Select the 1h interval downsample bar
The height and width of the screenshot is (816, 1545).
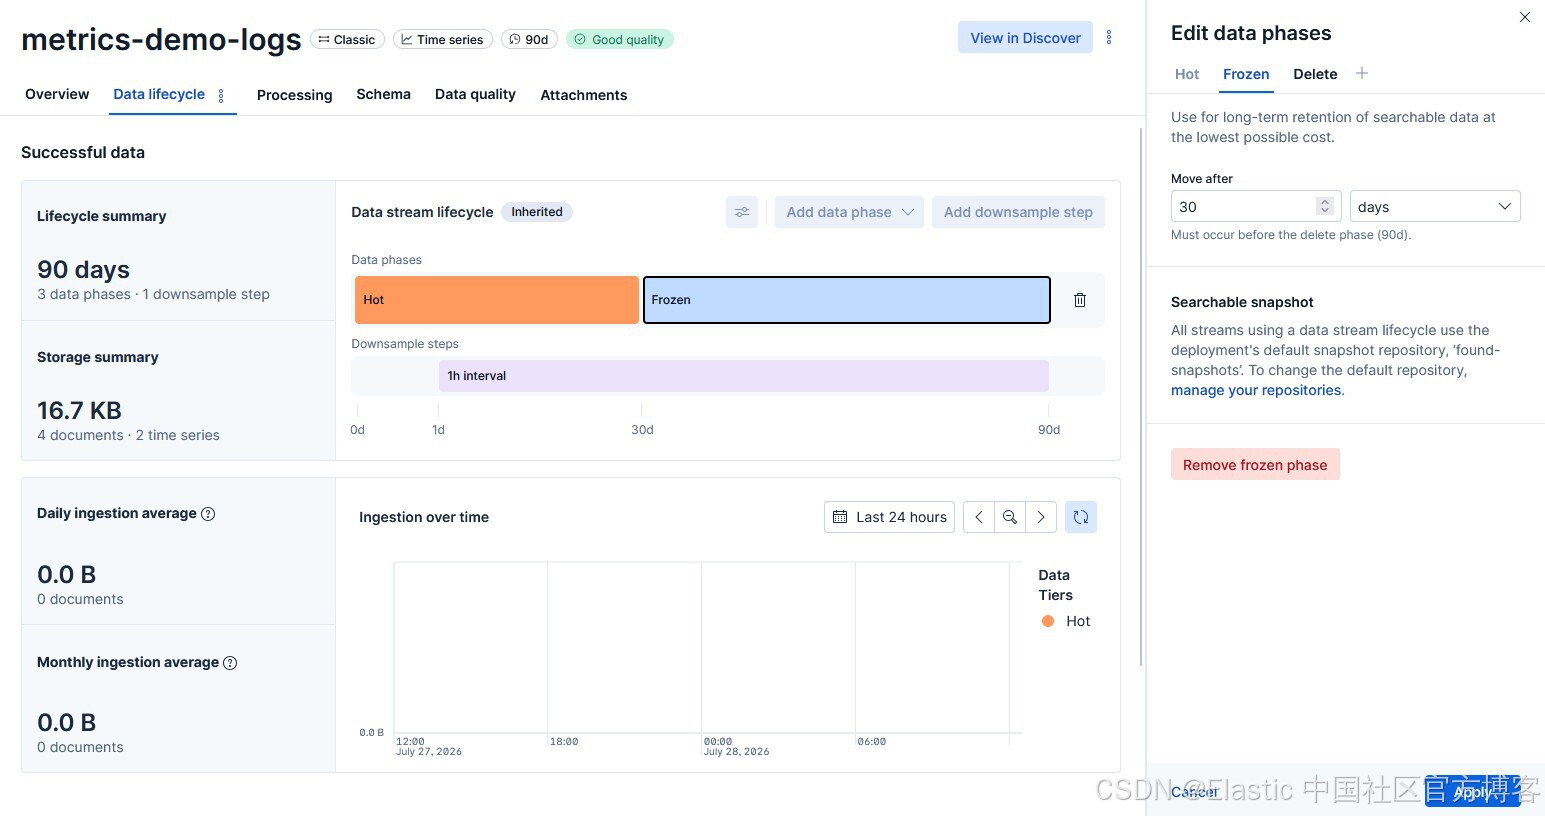coord(744,376)
